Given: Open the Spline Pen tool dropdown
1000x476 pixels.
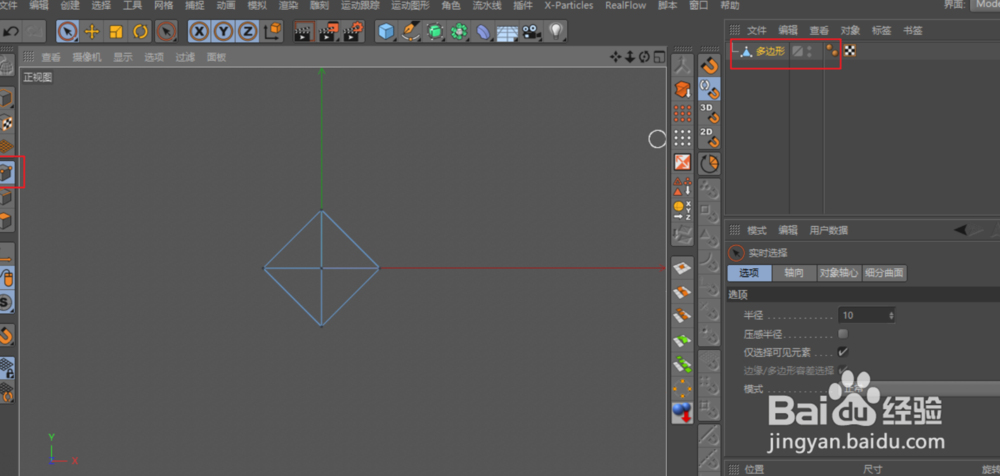Looking at the screenshot, I should 411,31.
